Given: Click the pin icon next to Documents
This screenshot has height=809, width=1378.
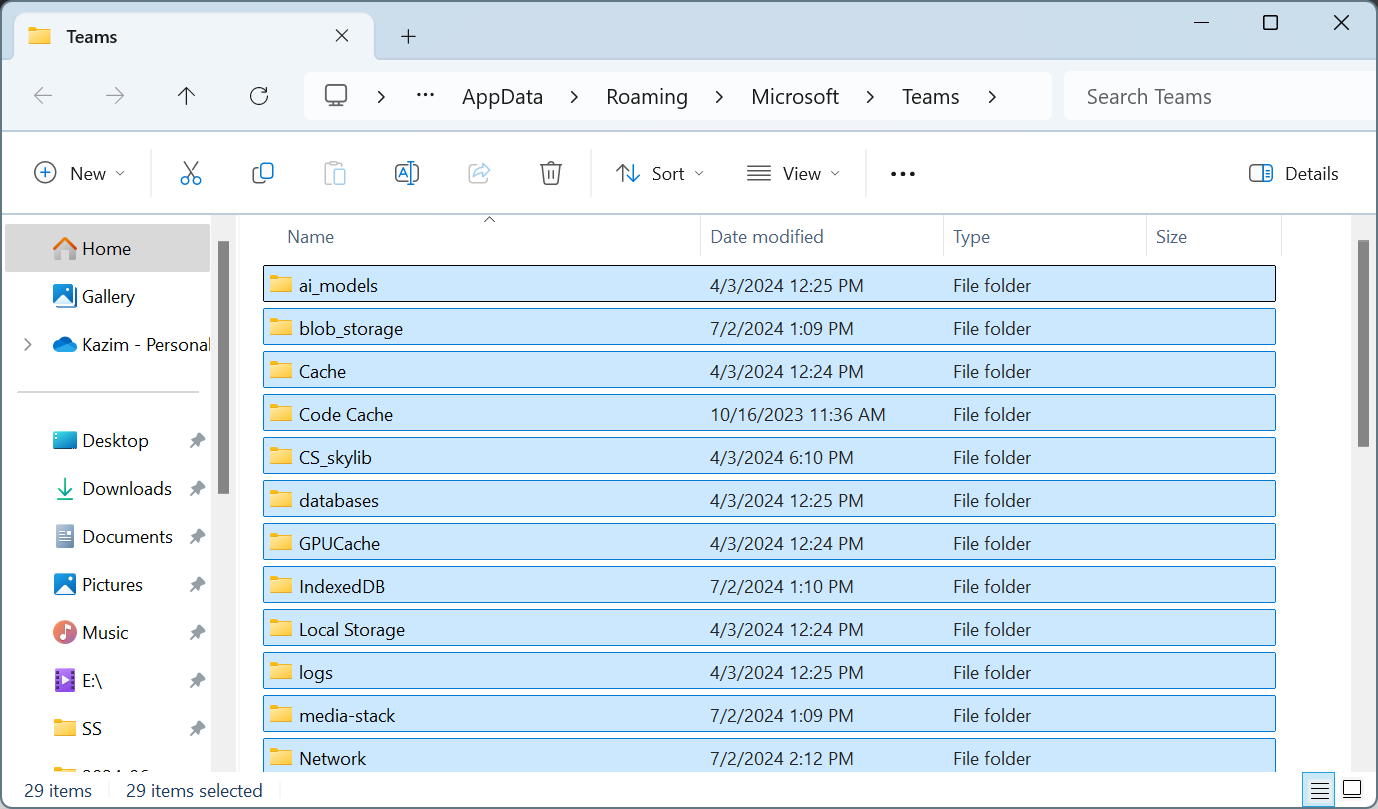Looking at the screenshot, I should [x=198, y=537].
